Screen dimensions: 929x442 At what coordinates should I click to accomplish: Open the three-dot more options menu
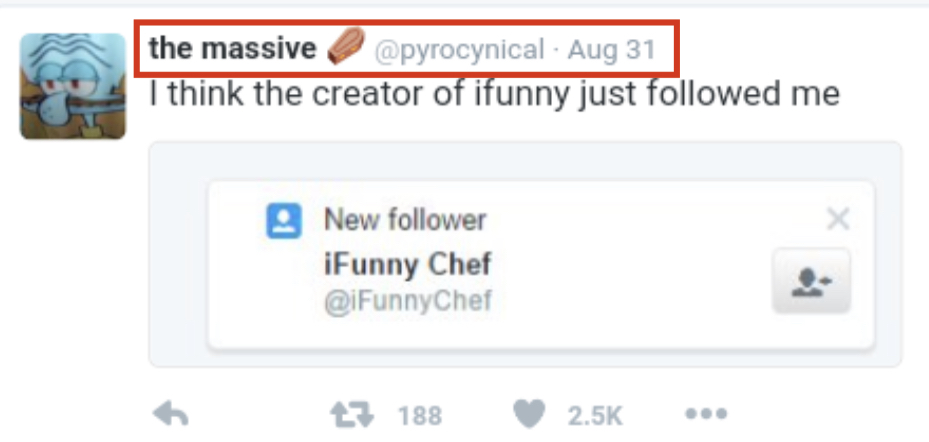704,414
